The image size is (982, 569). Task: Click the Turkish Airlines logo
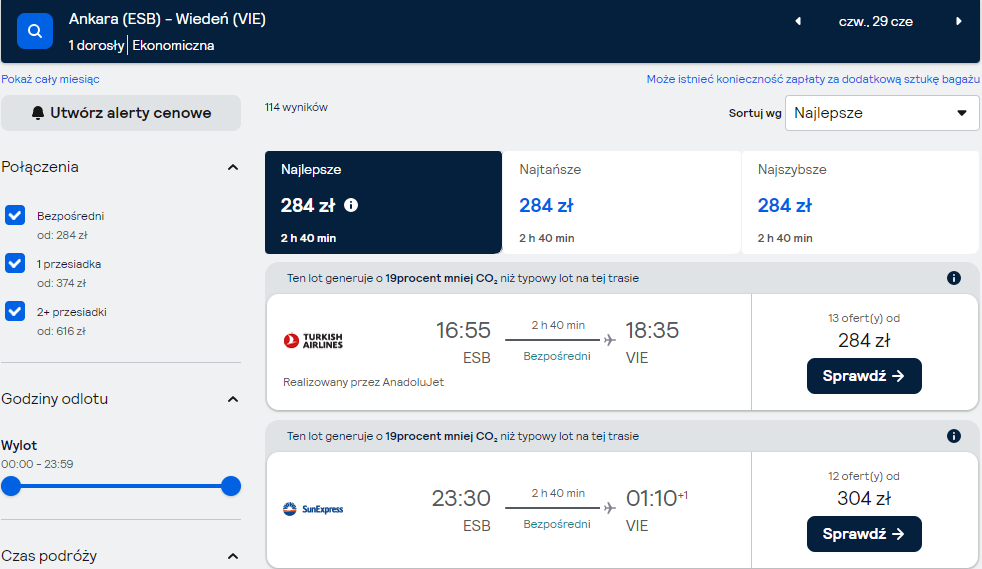coord(313,341)
